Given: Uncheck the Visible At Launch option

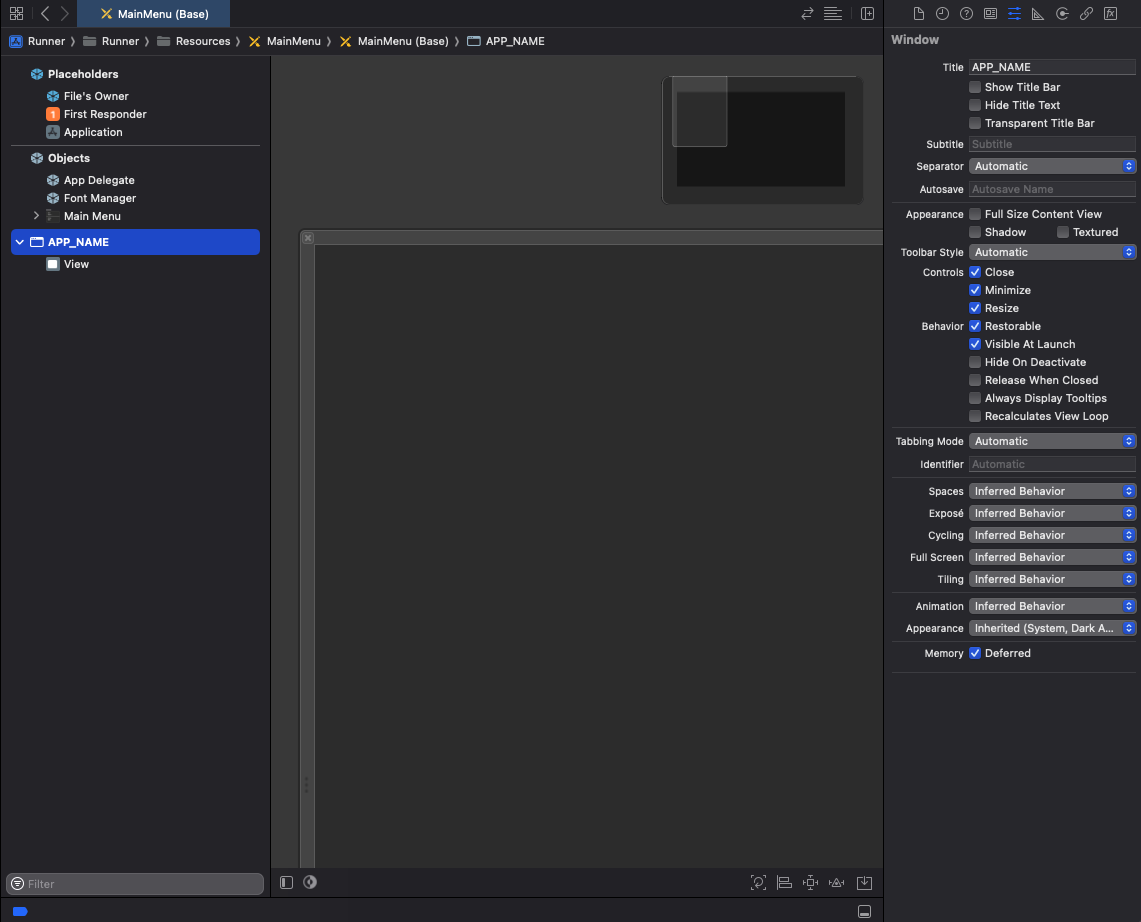Looking at the screenshot, I should point(975,344).
